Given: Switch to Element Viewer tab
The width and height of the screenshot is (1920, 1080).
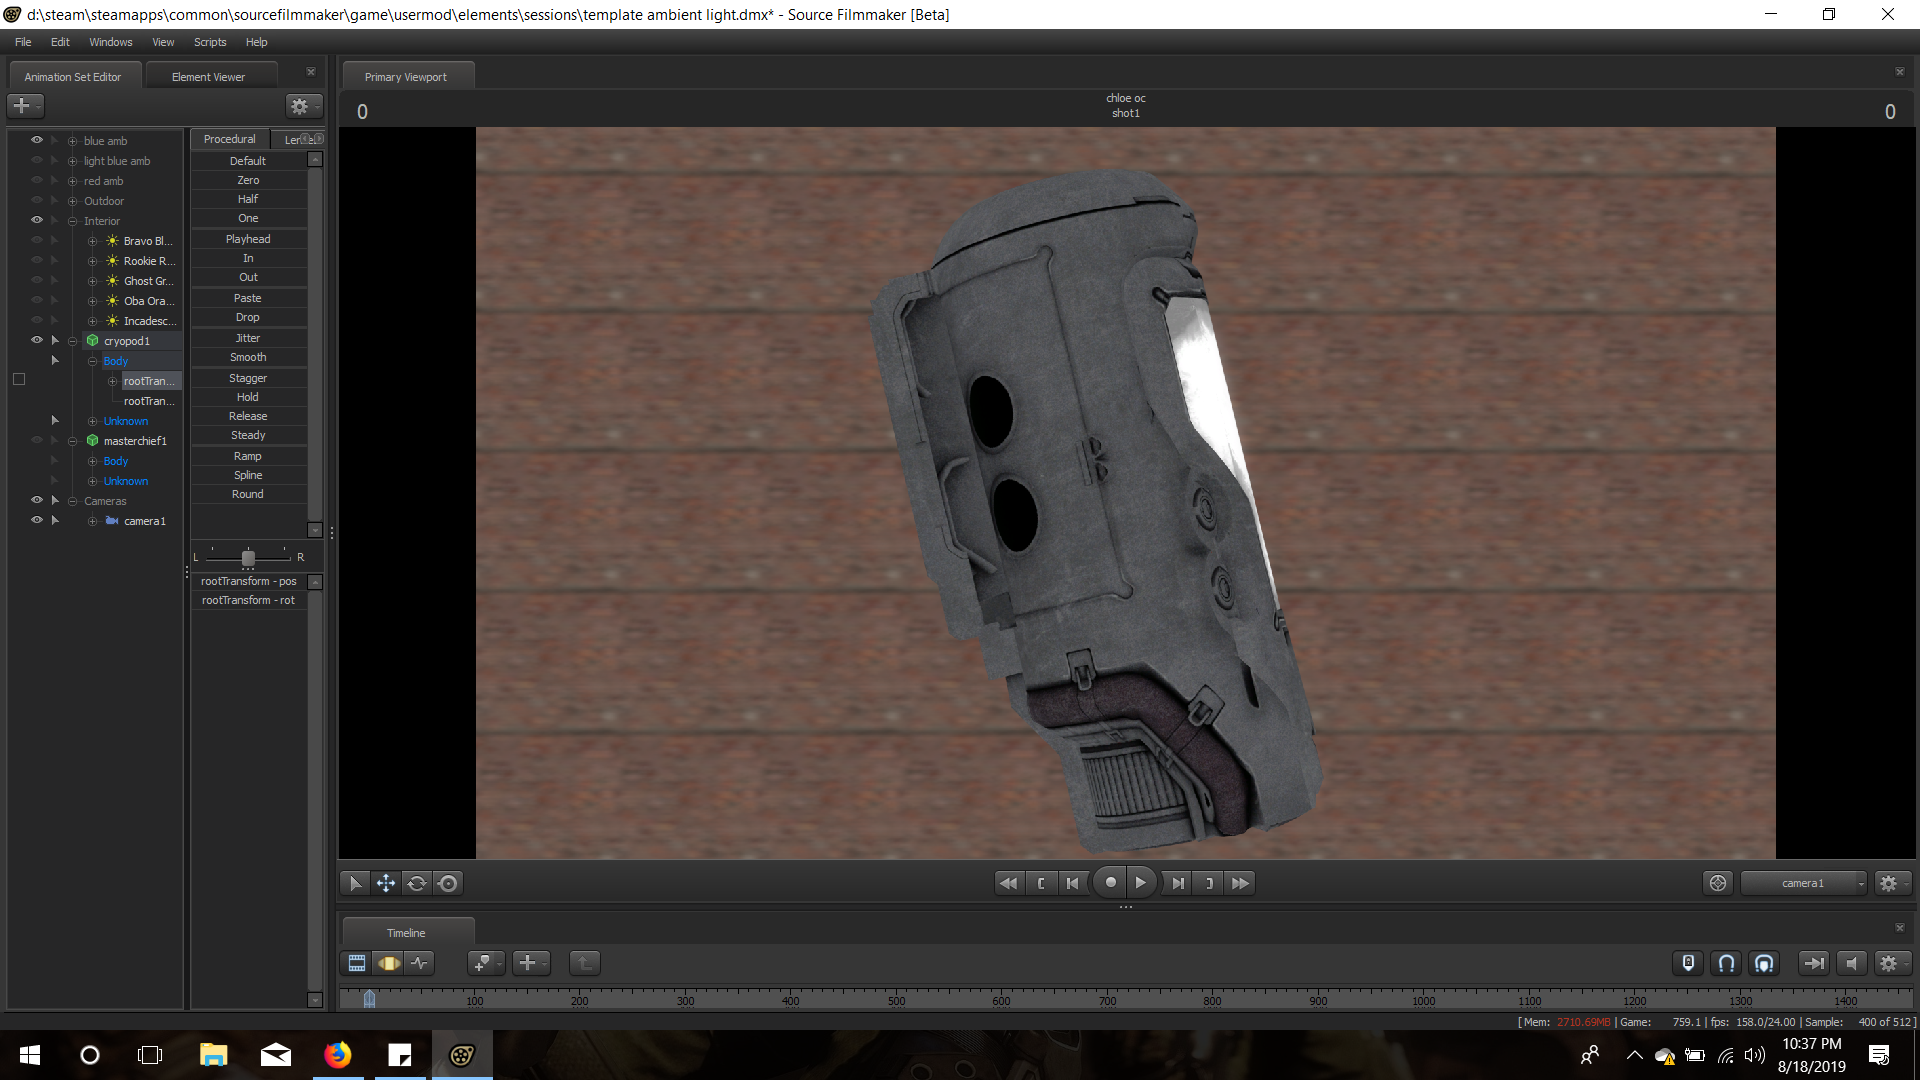Looking at the screenshot, I should click(x=208, y=77).
